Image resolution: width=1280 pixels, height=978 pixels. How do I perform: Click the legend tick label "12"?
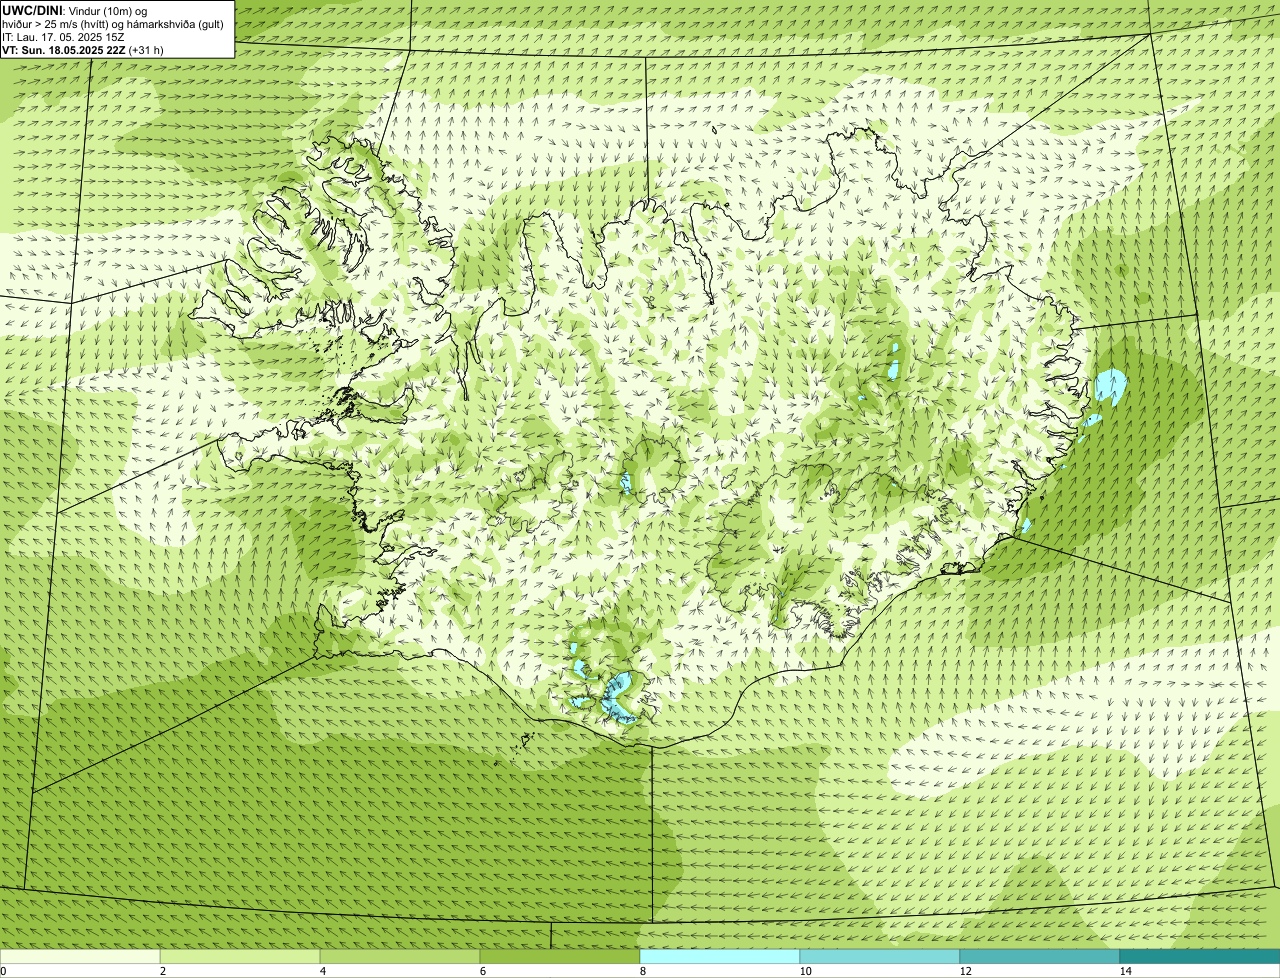click(x=965, y=971)
